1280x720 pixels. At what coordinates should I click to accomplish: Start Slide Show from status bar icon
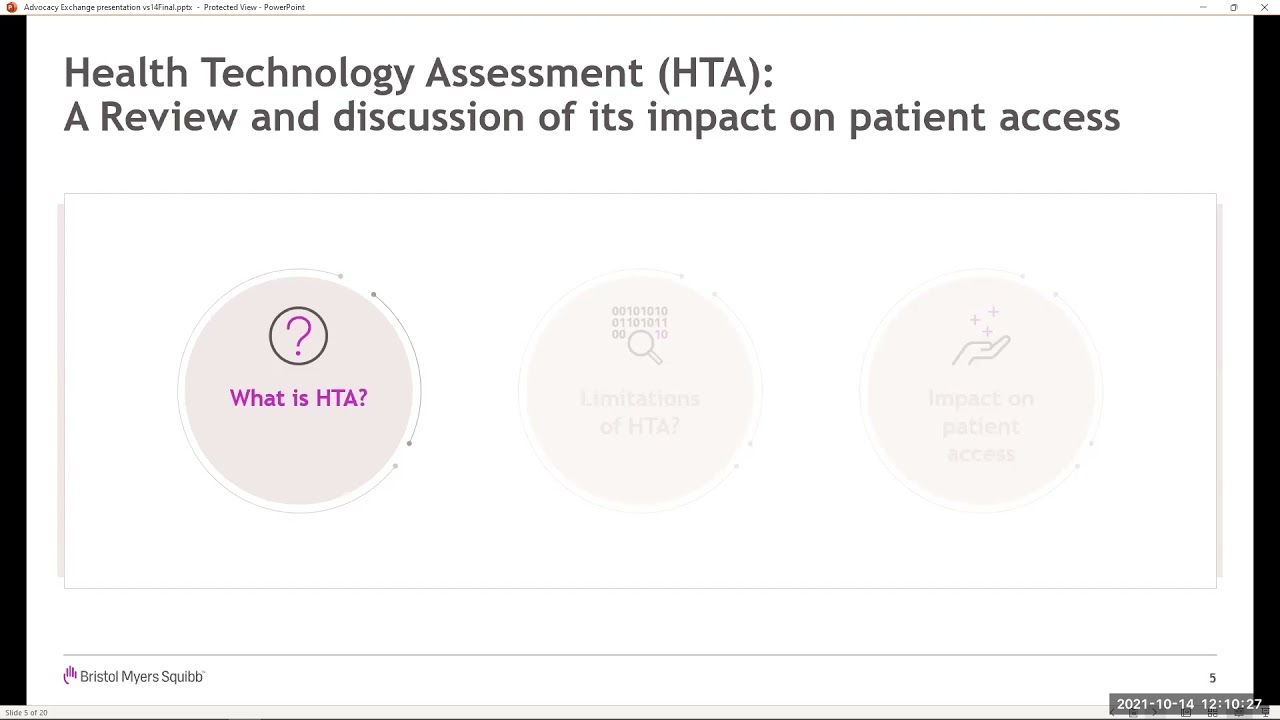point(1264,713)
